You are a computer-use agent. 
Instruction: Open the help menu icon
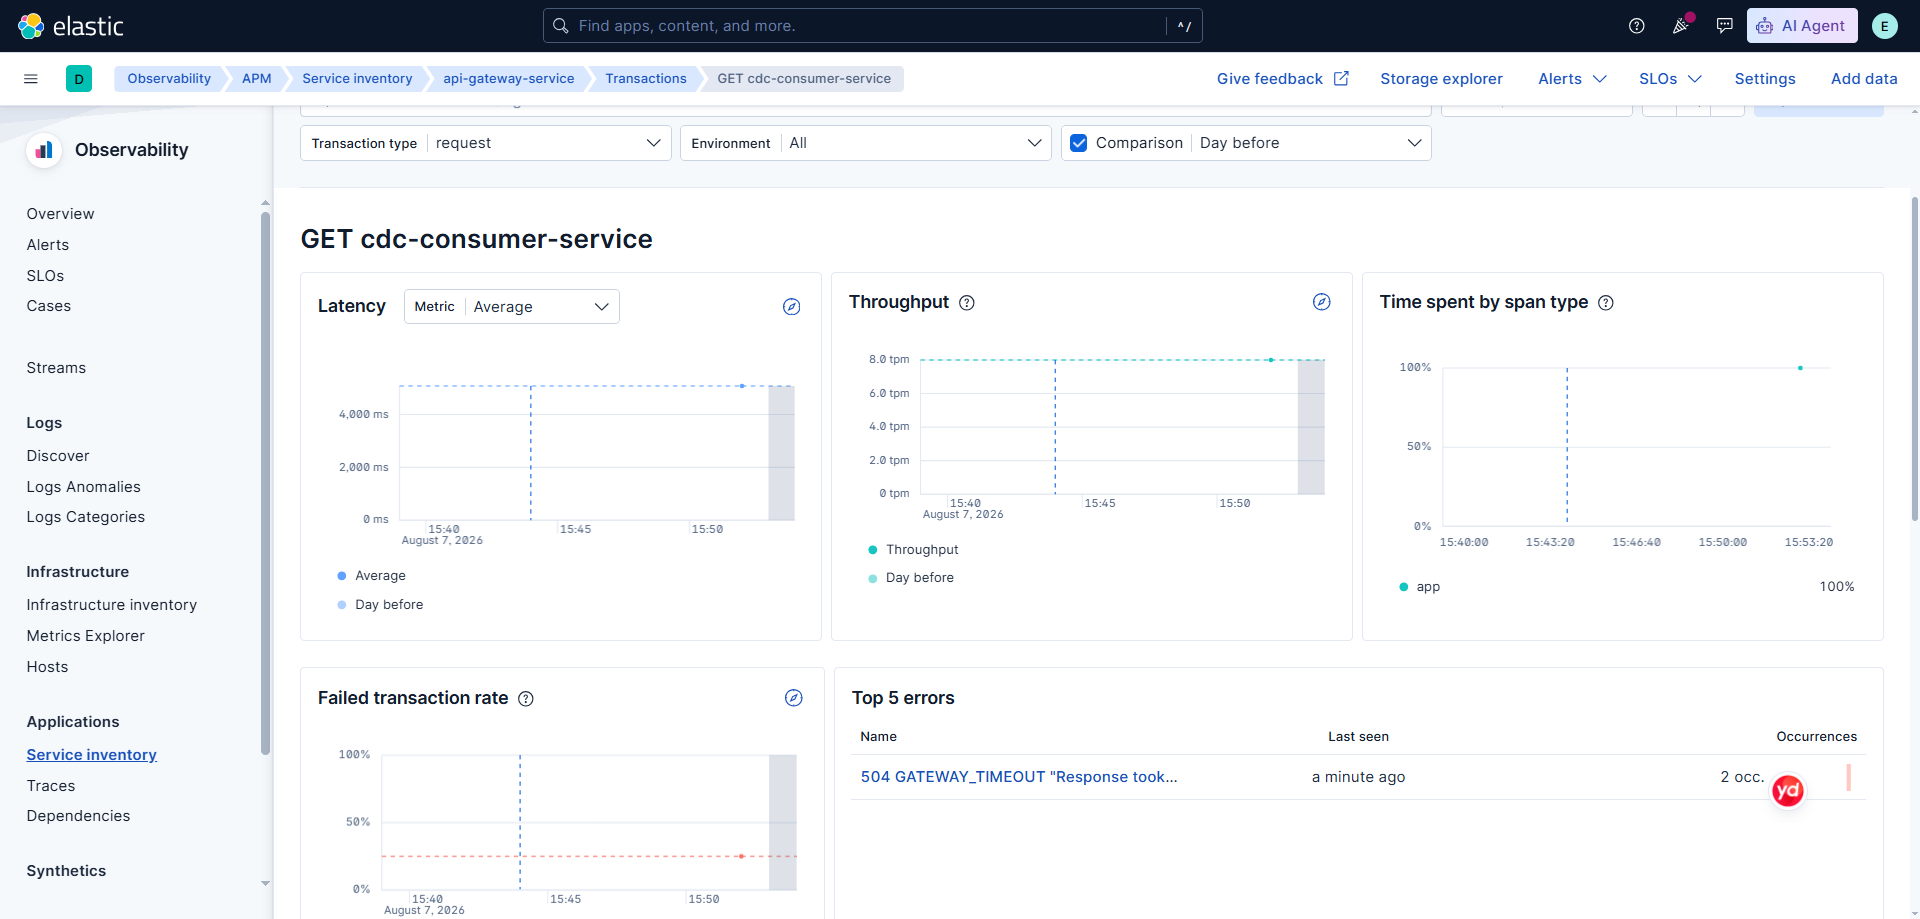(1637, 26)
